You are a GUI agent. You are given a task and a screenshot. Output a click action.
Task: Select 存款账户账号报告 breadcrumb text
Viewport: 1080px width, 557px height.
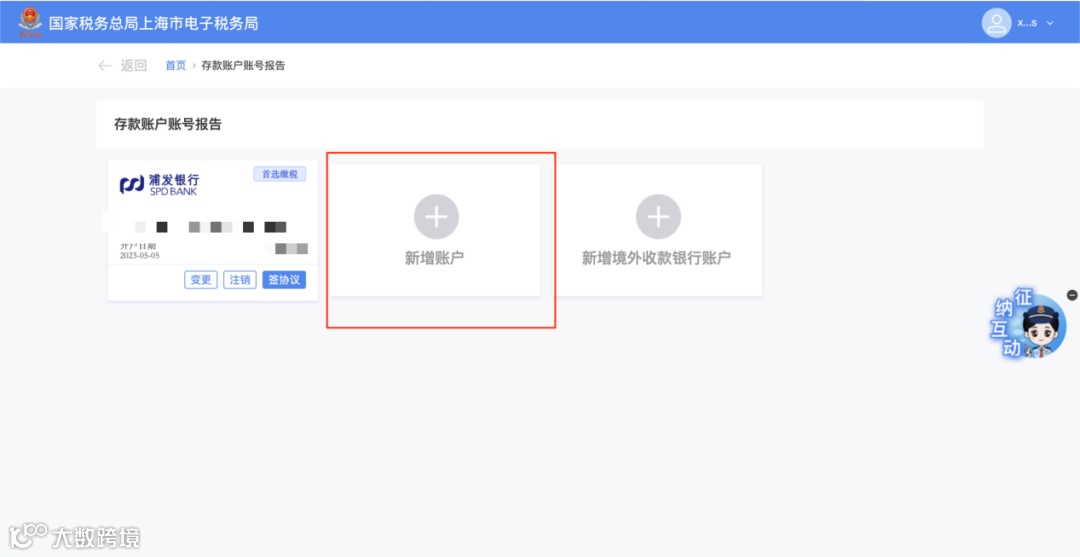[243, 66]
